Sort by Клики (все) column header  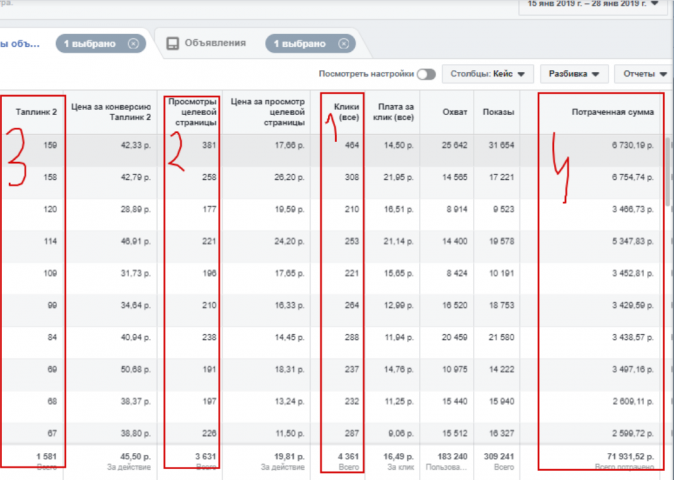click(346, 112)
